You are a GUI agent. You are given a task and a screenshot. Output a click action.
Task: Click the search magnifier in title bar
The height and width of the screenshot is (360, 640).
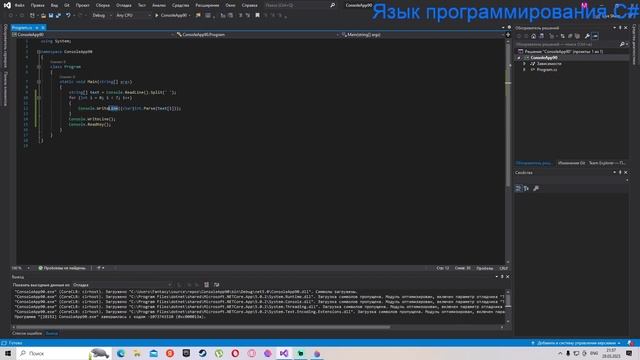coord(333,5)
